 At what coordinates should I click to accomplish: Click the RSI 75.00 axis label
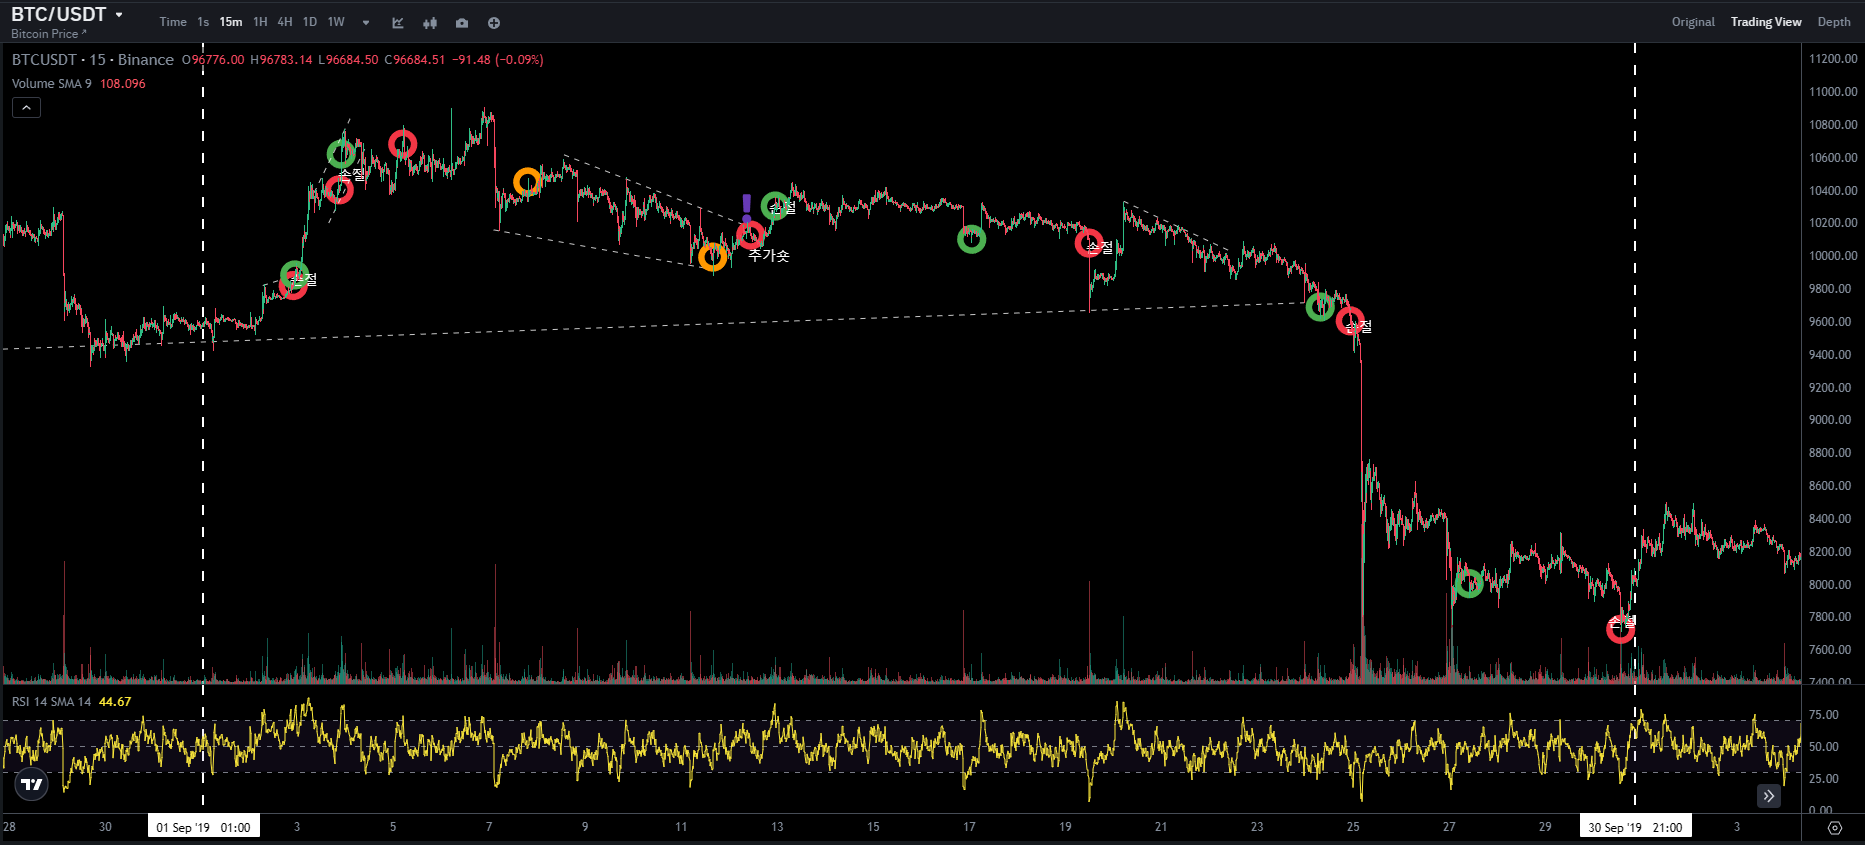tap(1824, 715)
